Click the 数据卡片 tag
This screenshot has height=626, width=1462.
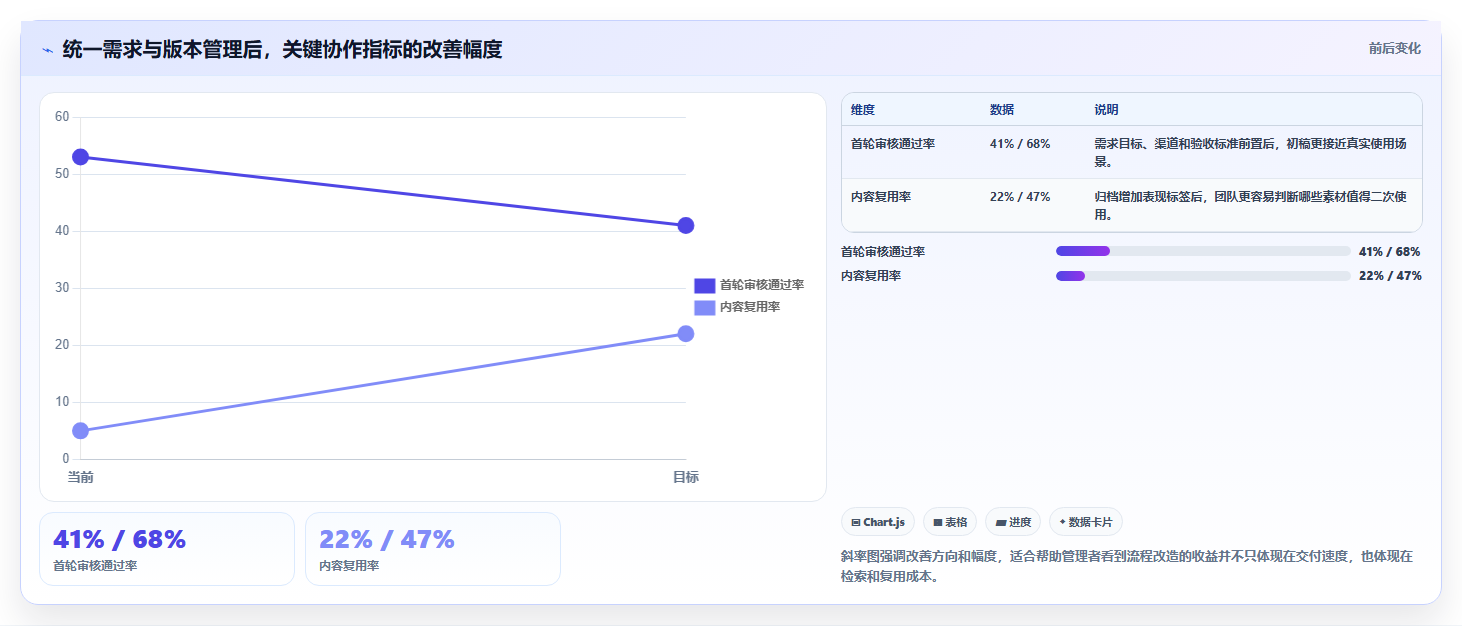pyautogui.click(x=1086, y=522)
